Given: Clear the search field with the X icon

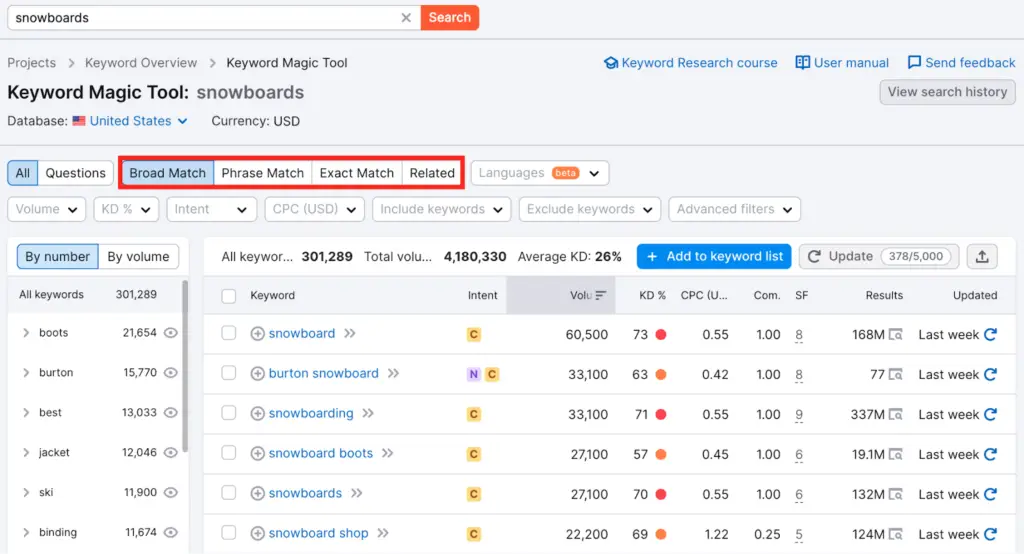Looking at the screenshot, I should 406,18.
